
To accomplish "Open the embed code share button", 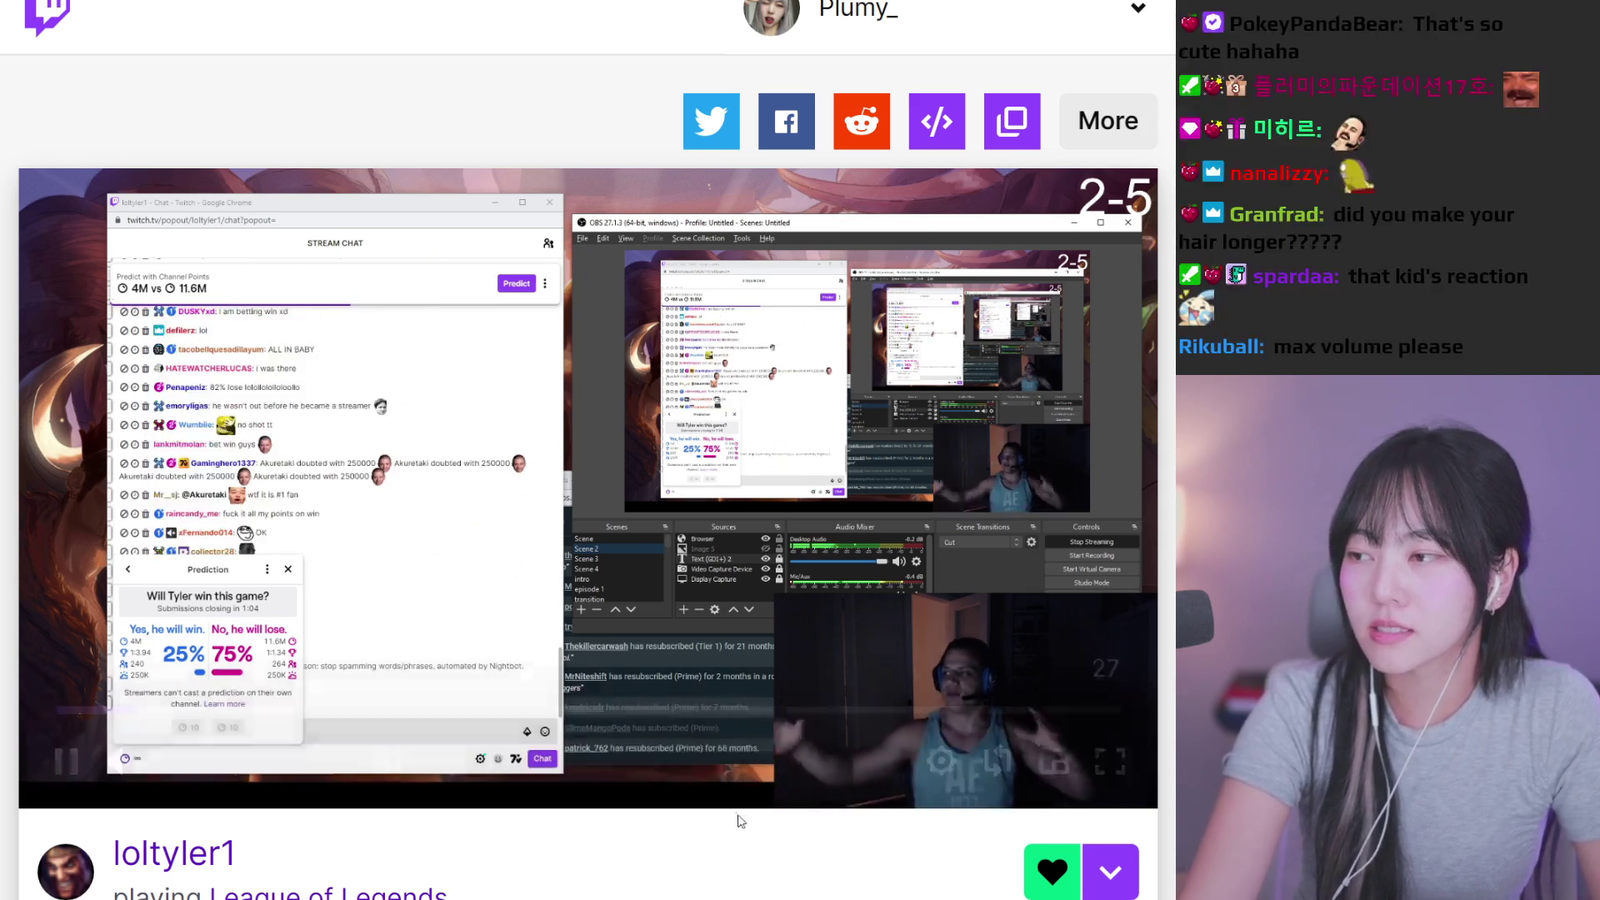I will [x=937, y=121].
